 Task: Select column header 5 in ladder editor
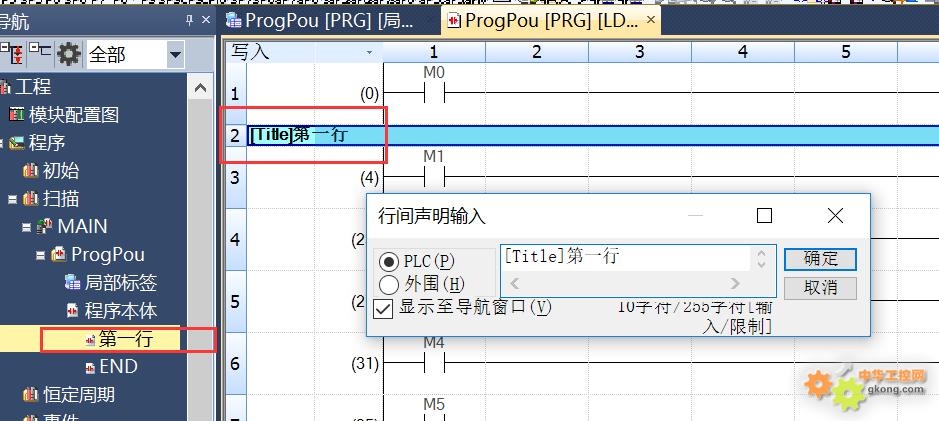pyautogui.click(x=846, y=52)
